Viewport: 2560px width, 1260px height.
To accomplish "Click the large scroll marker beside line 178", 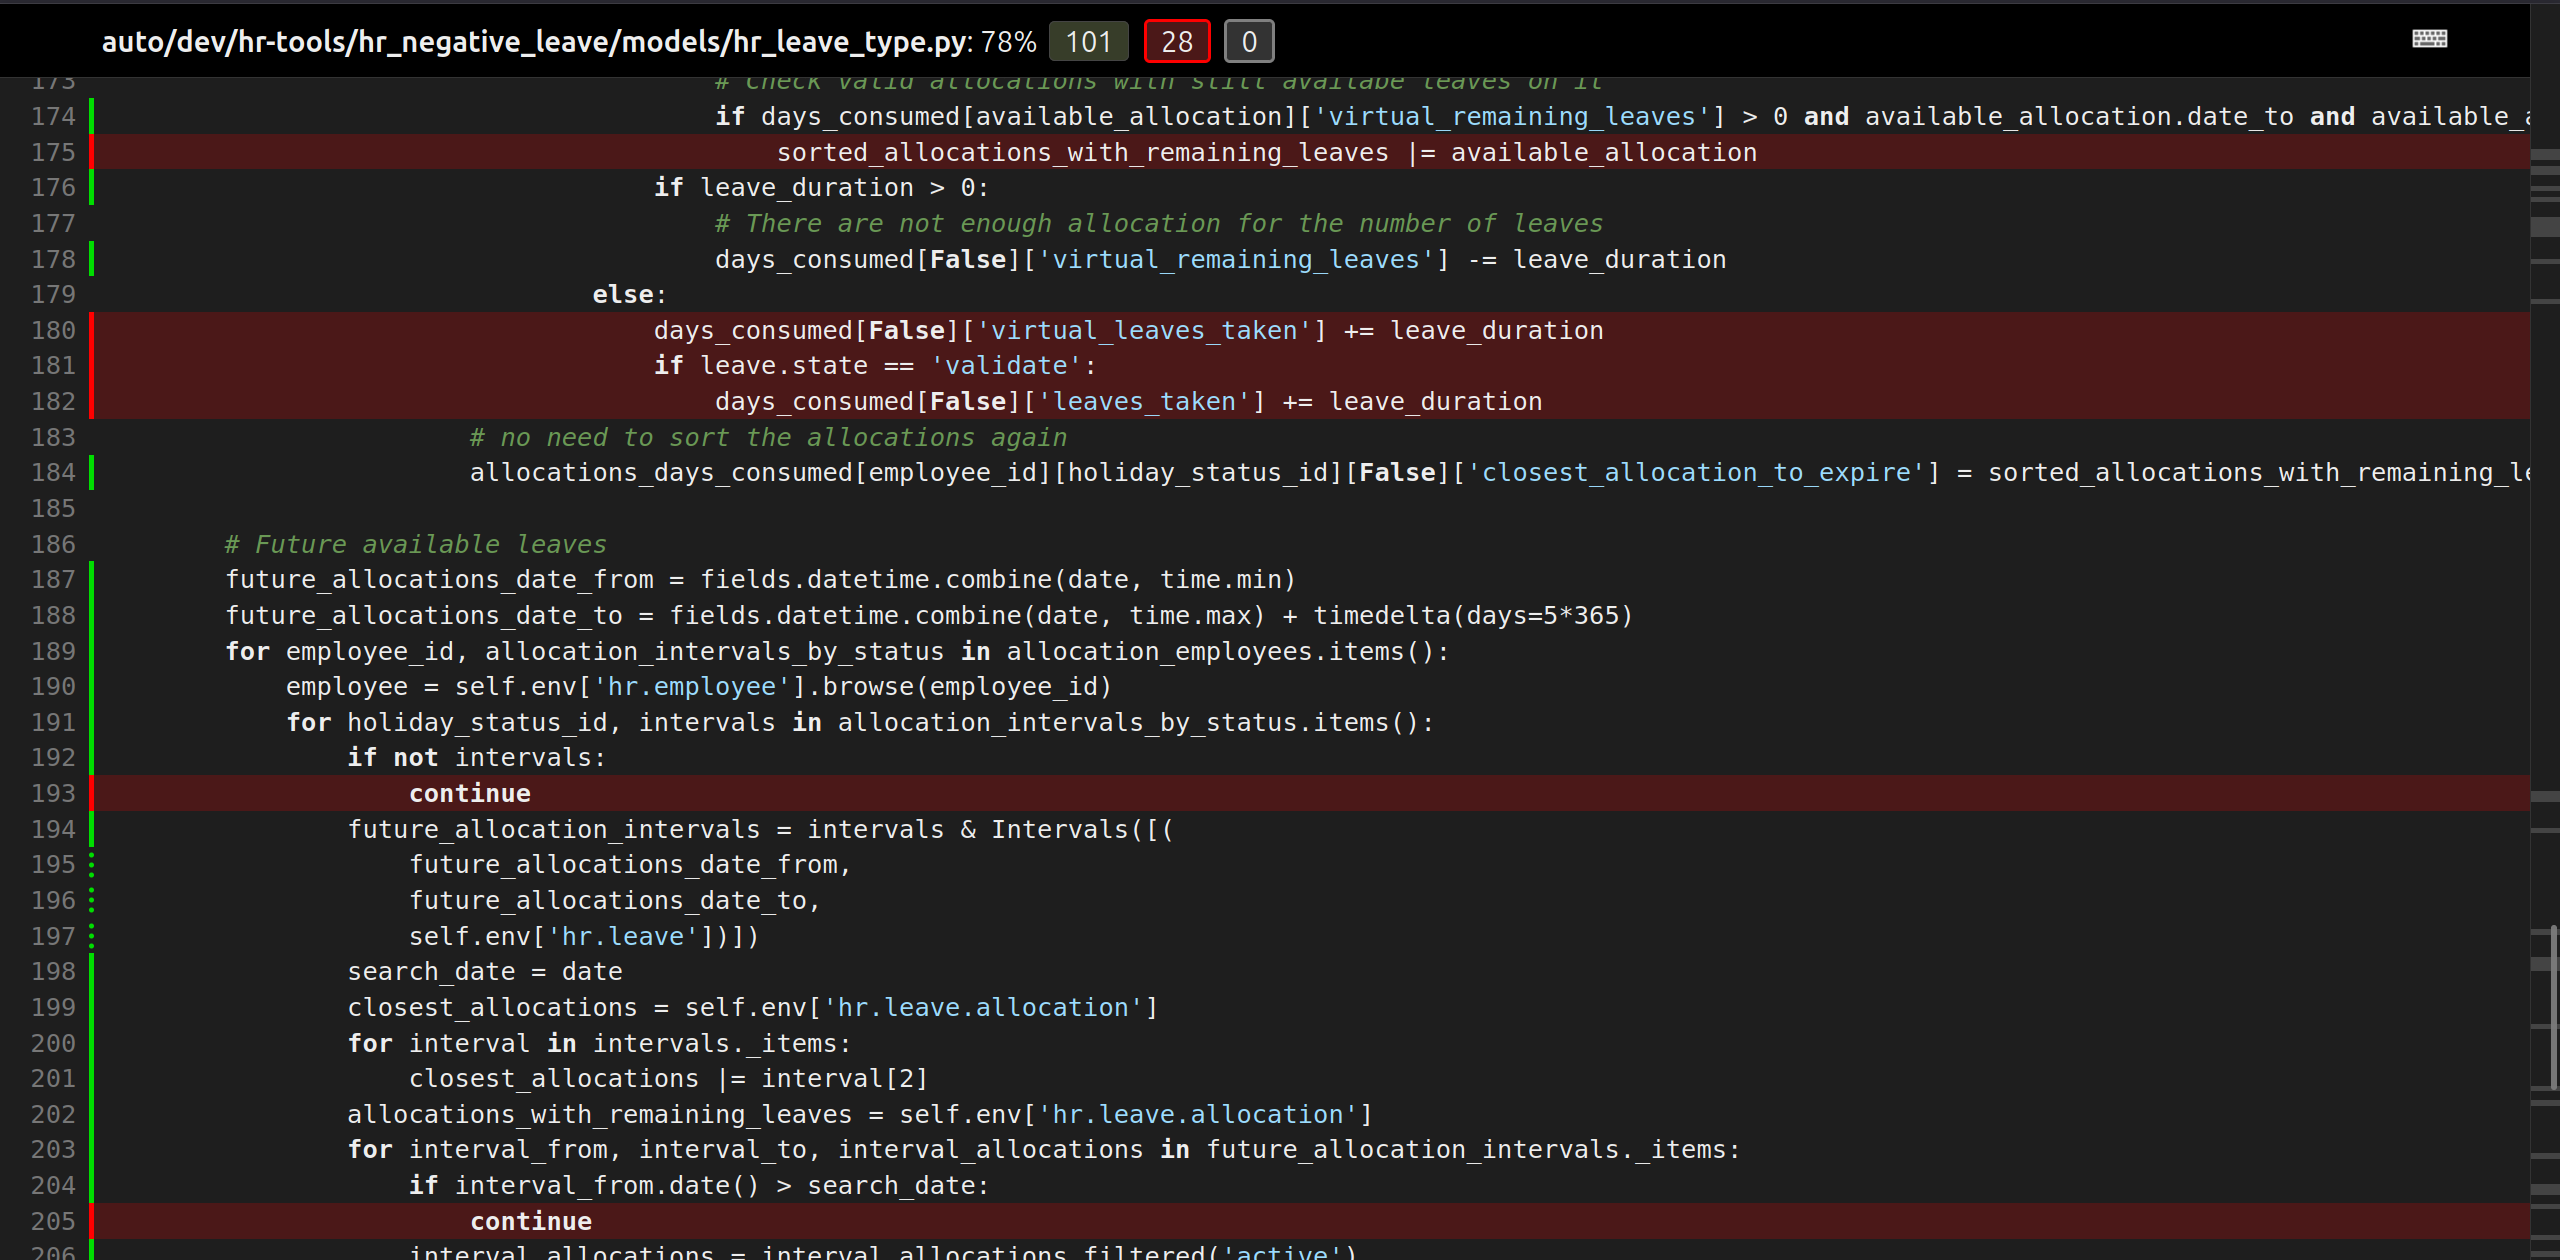I will tap(2544, 226).
